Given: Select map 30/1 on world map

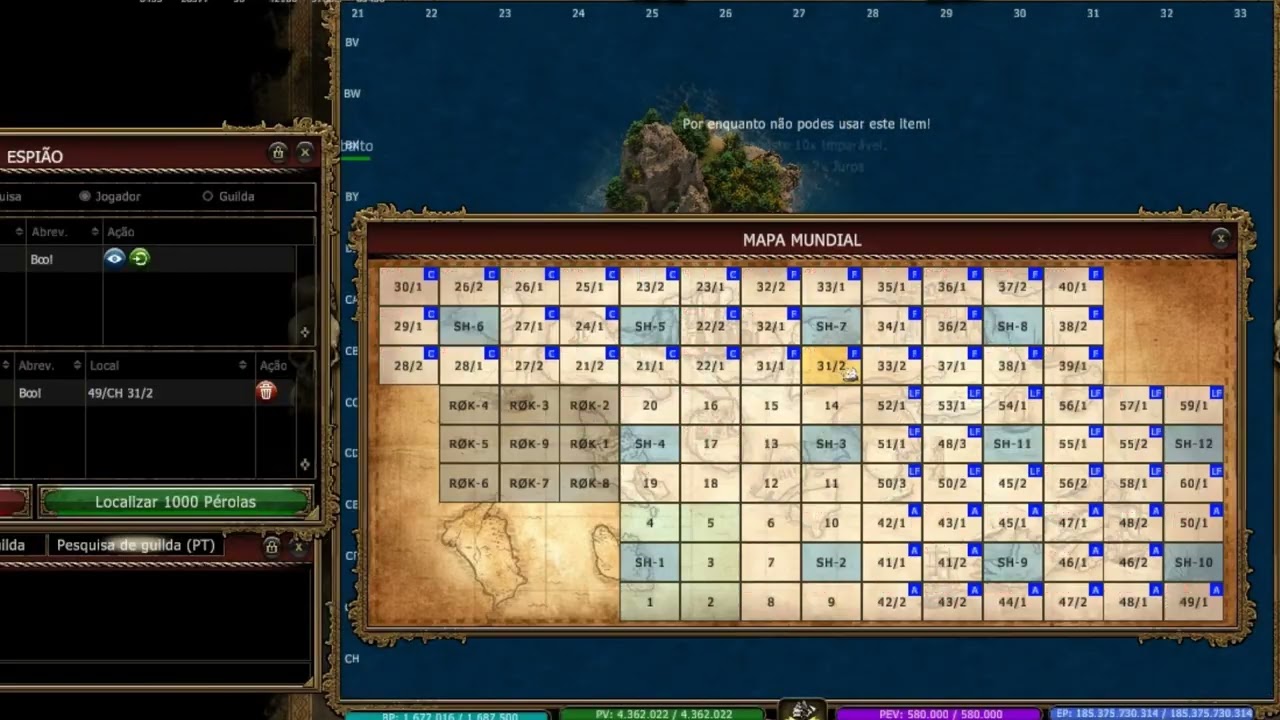Looking at the screenshot, I should click(x=408, y=286).
